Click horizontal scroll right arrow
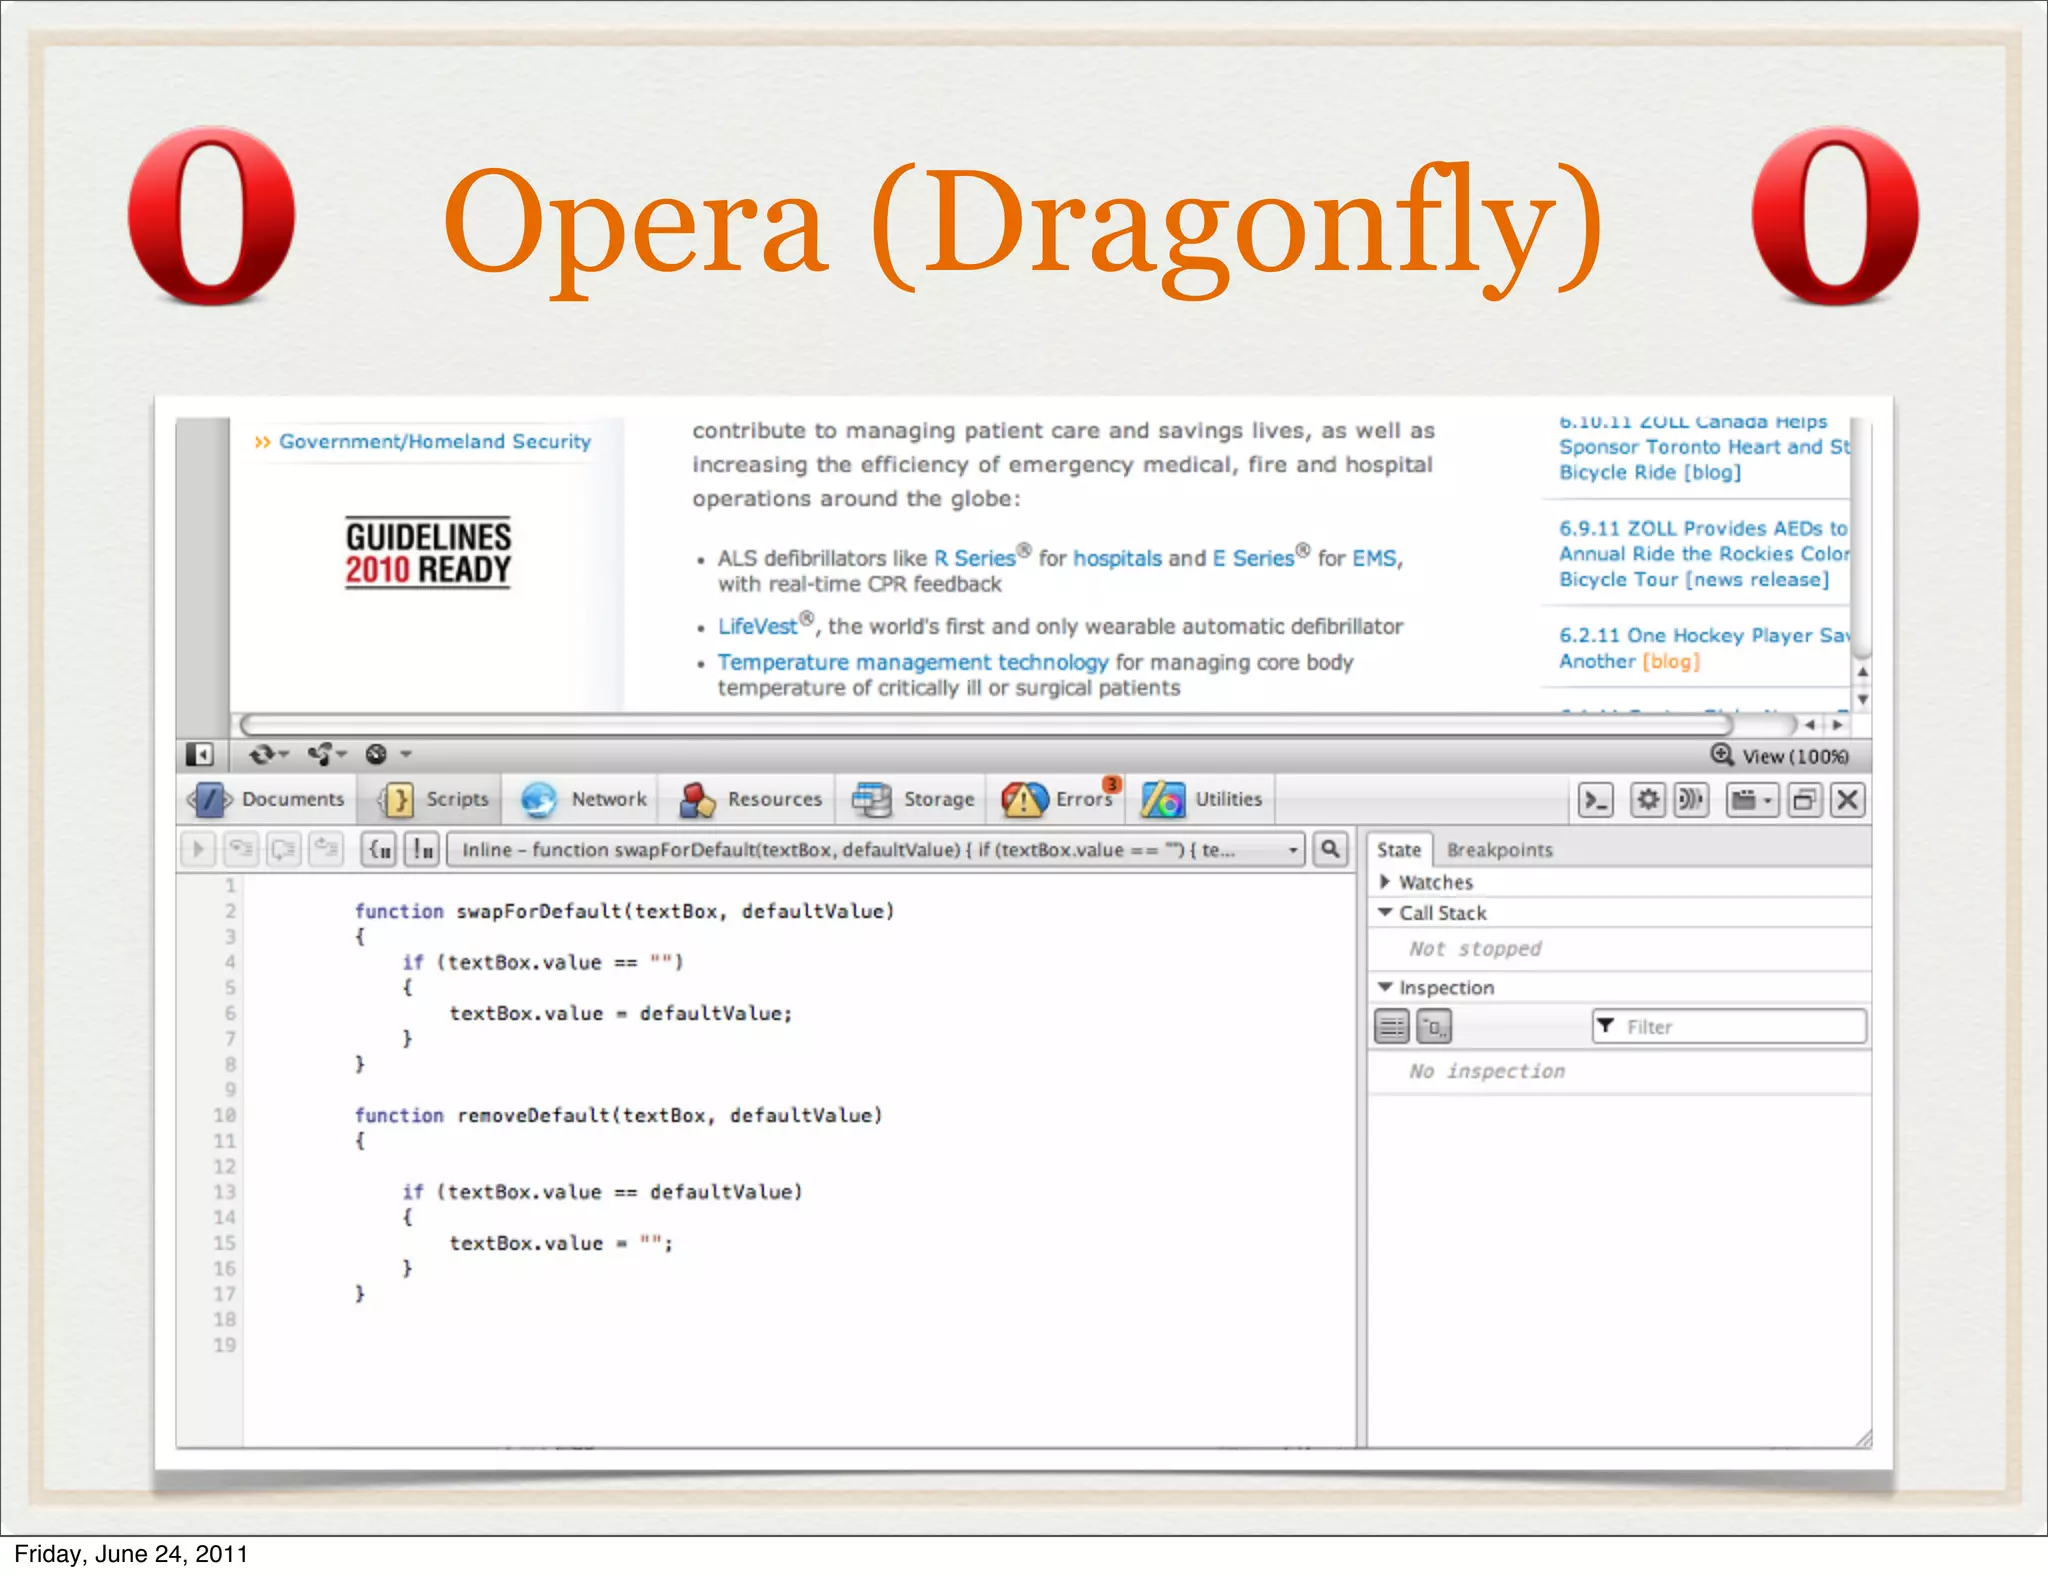Viewport: 2048px width, 1576px height. [x=1838, y=724]
